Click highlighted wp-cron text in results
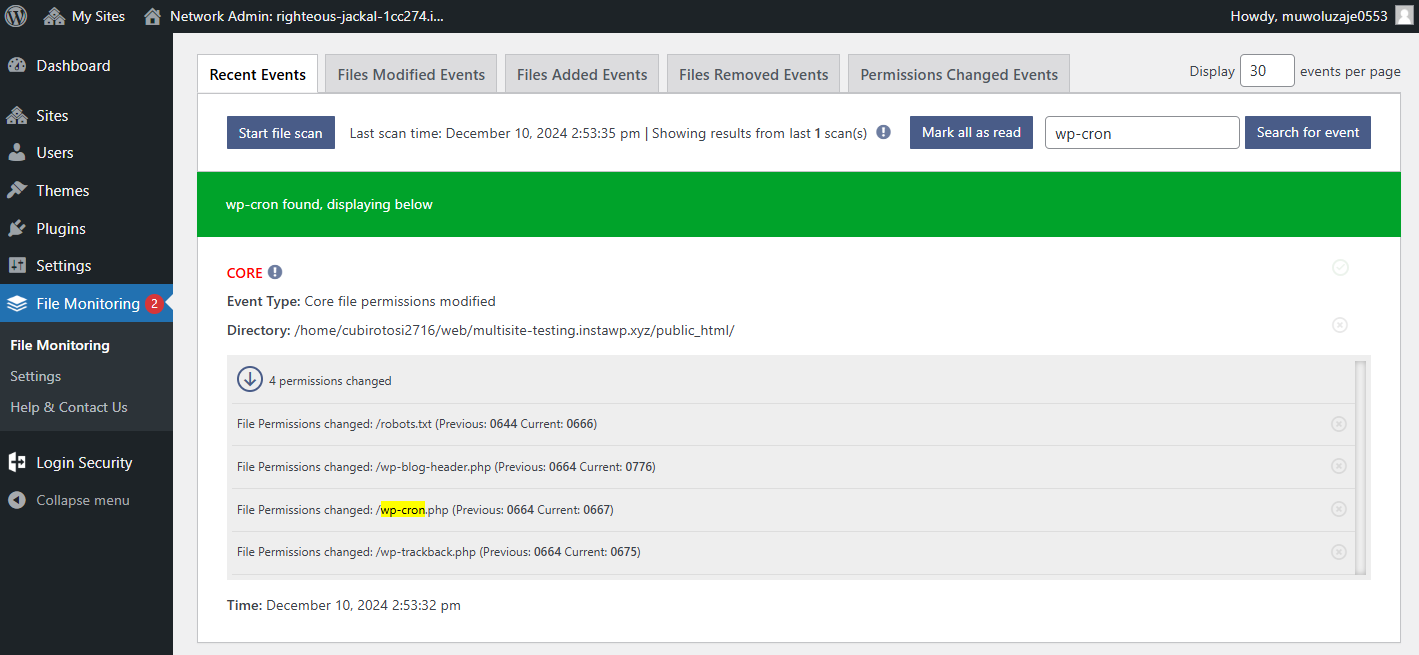This screenshot has width=1419, height=655. pyautogui.click(x=403, y=510)
